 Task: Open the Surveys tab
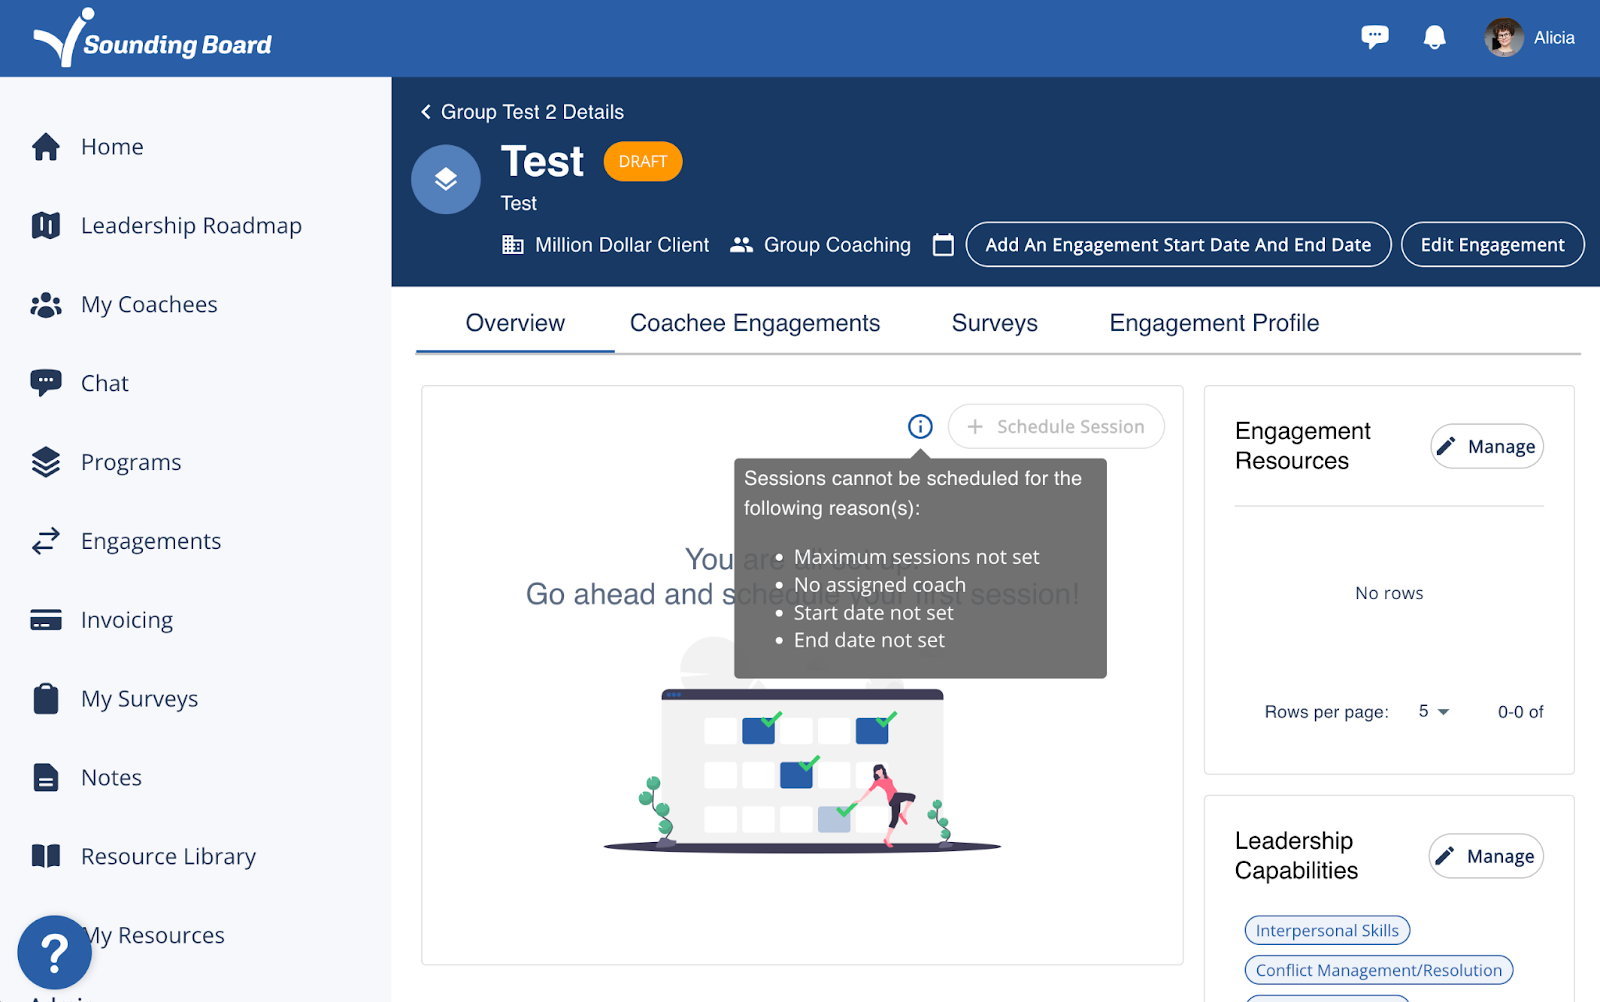(994, 323)
